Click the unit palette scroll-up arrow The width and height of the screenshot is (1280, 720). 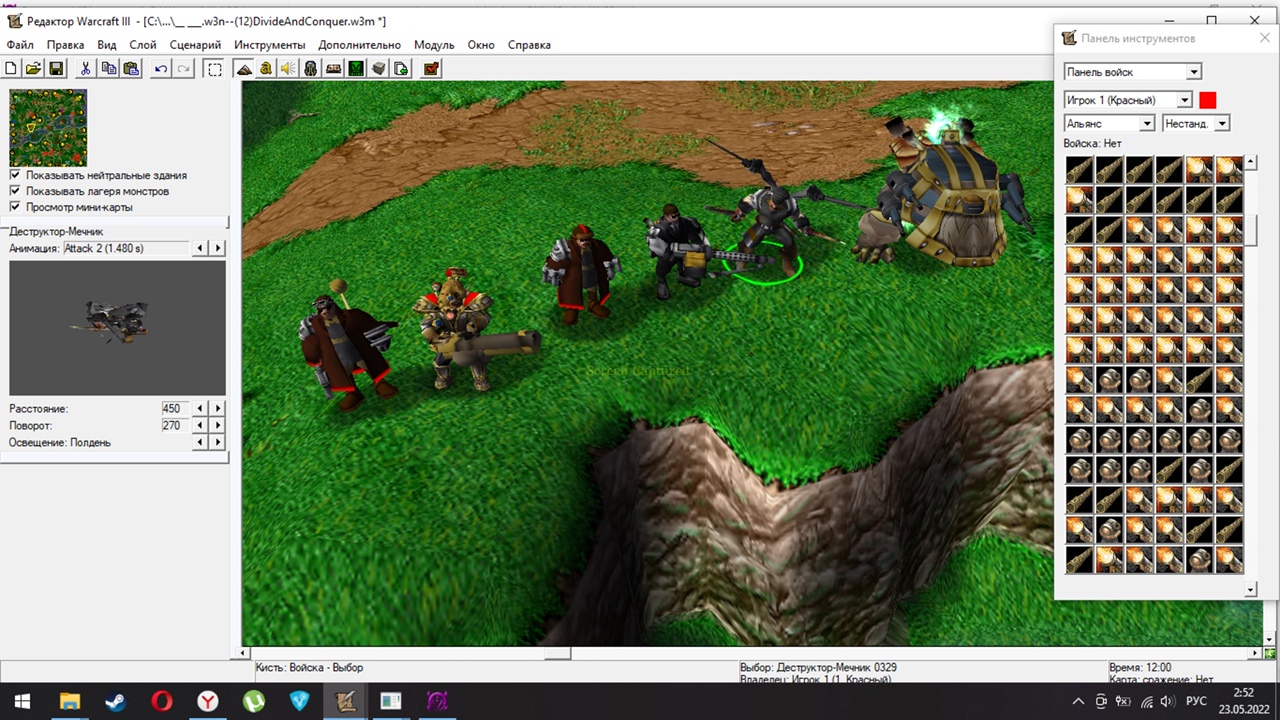[1250, 163]
